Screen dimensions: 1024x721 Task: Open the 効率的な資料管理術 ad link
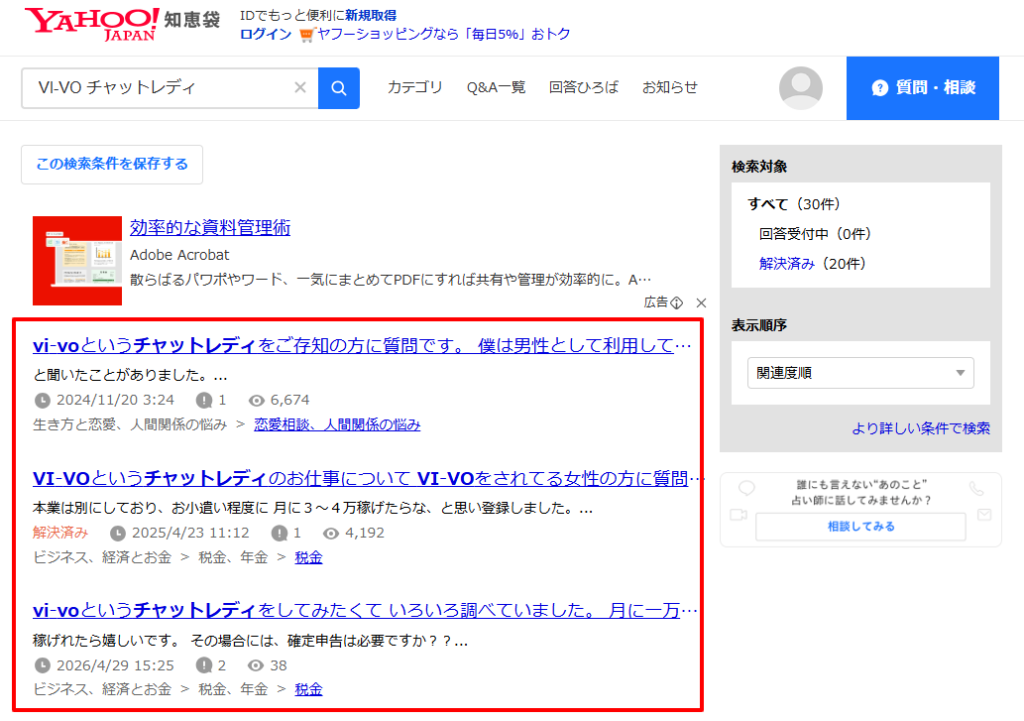coord(210,228)
